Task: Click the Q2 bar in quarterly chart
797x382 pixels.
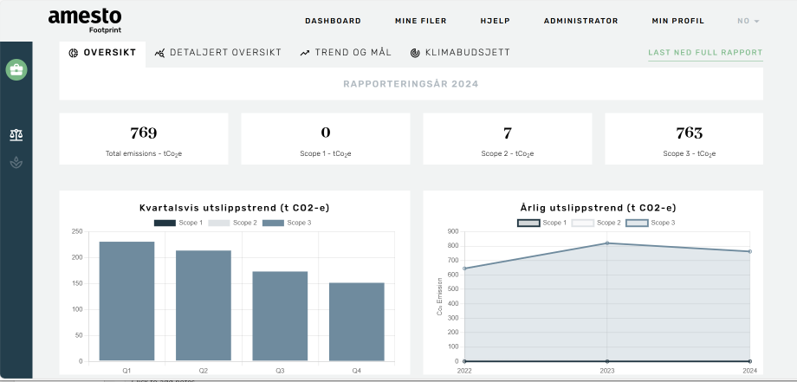Action: [203, 306]
